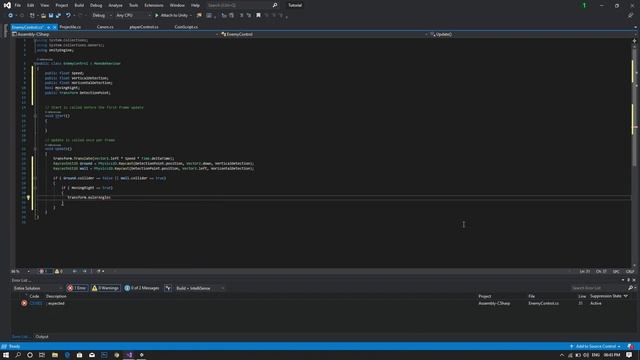Click the split-editor handle above scrollbar
The width and height of the screenshot is (640, 360).
634,40
